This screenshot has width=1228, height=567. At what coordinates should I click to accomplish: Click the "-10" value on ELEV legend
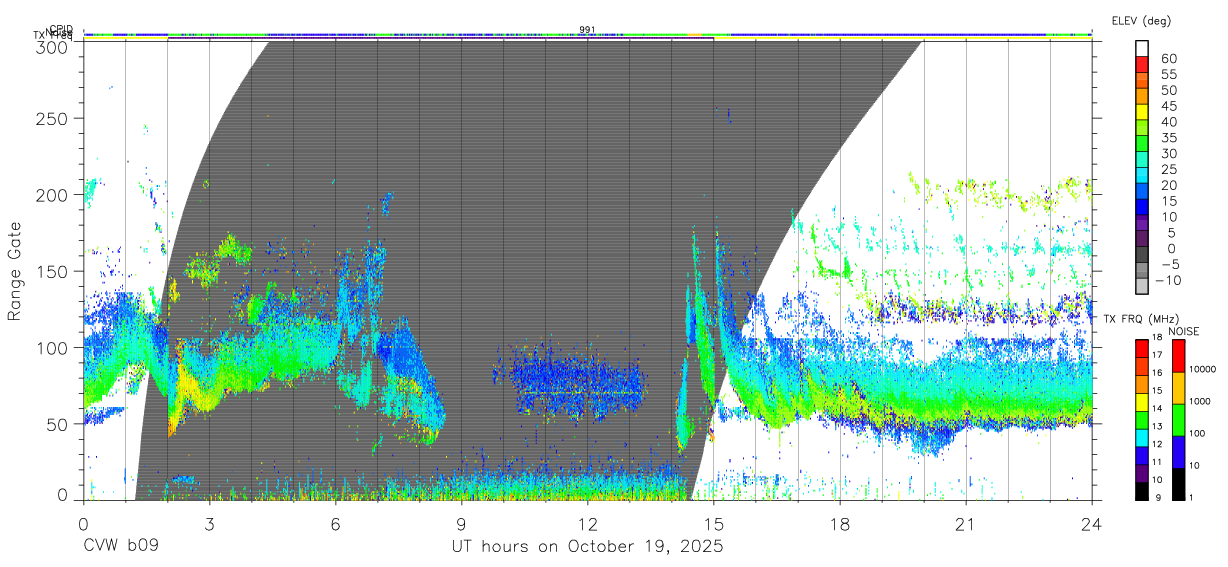click(1168, 279)
